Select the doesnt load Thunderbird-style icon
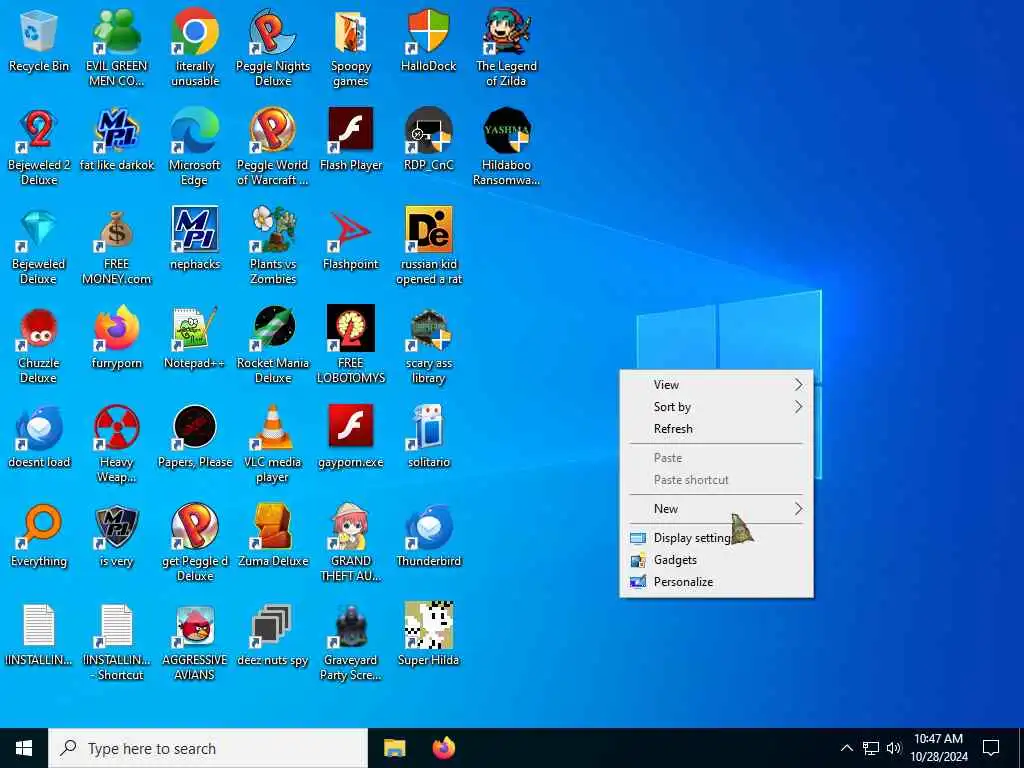Viewport: 1024px width, 768px height. 39,437
